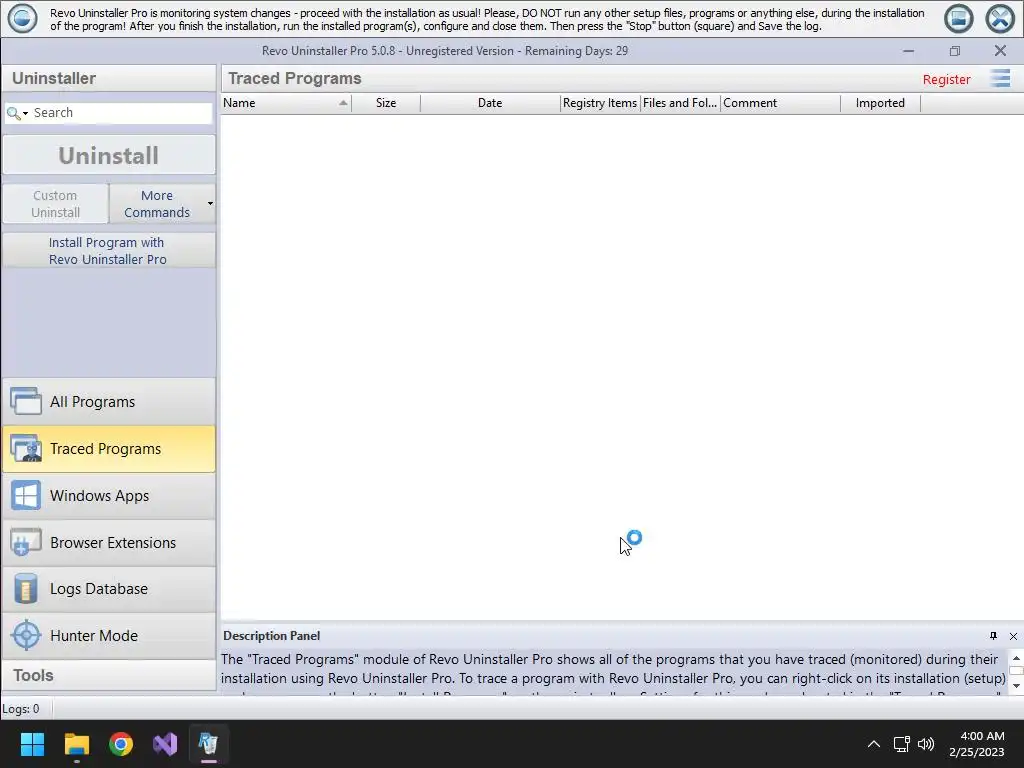
Task: Sort by the Date column header
Action: (490, 103)
